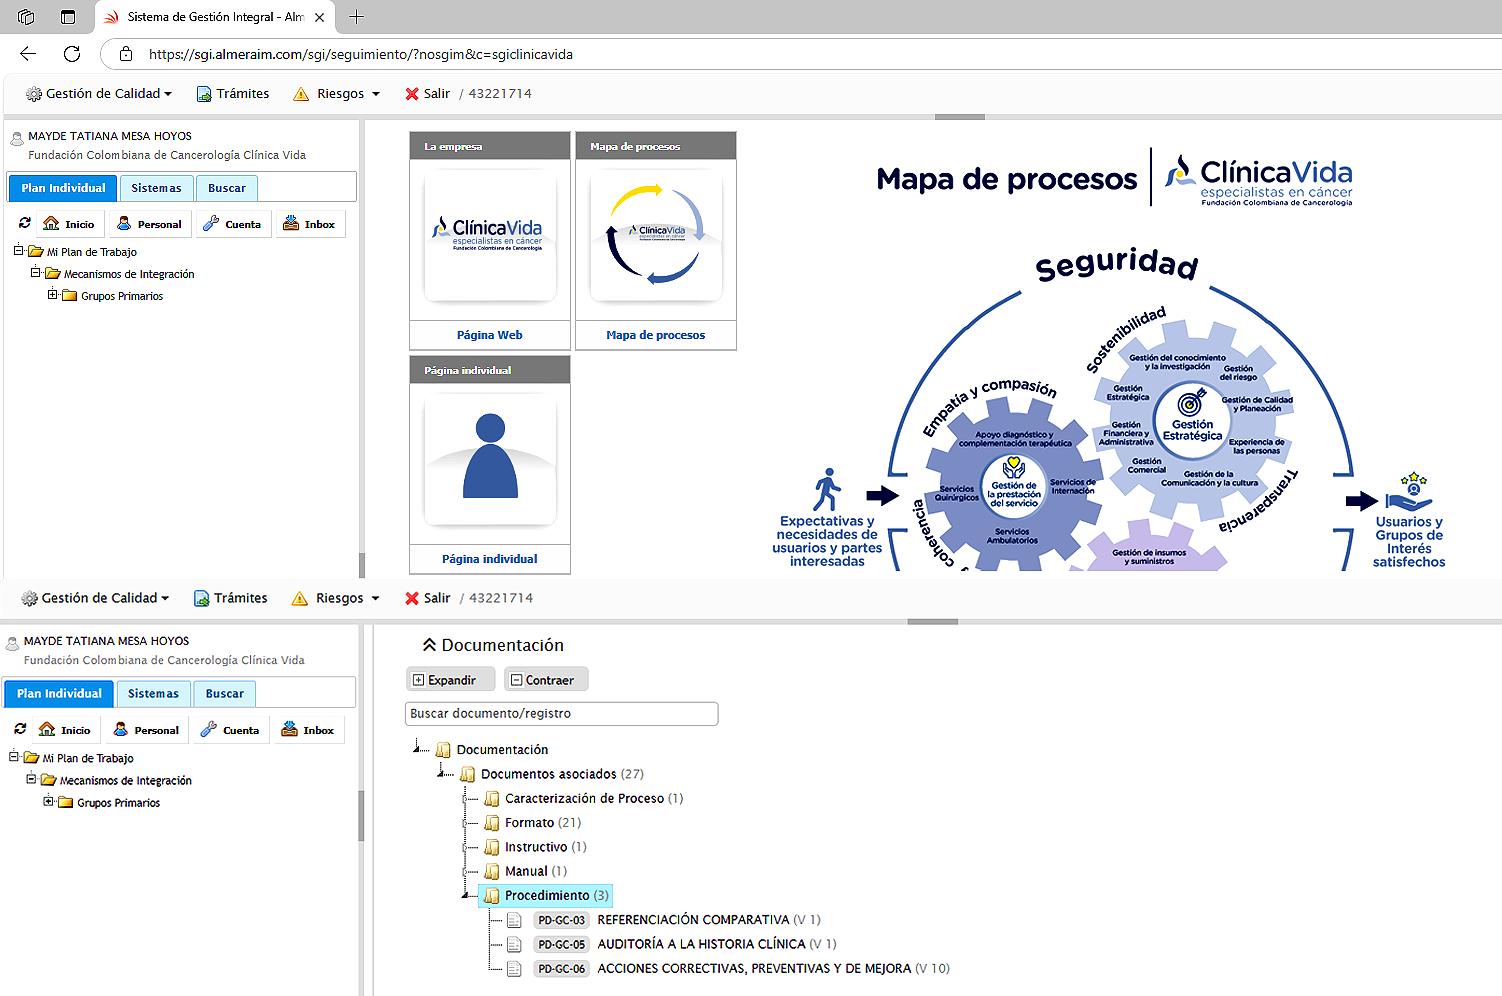Click the address bar URL
1502x996 pixels.
coord(361,54)
